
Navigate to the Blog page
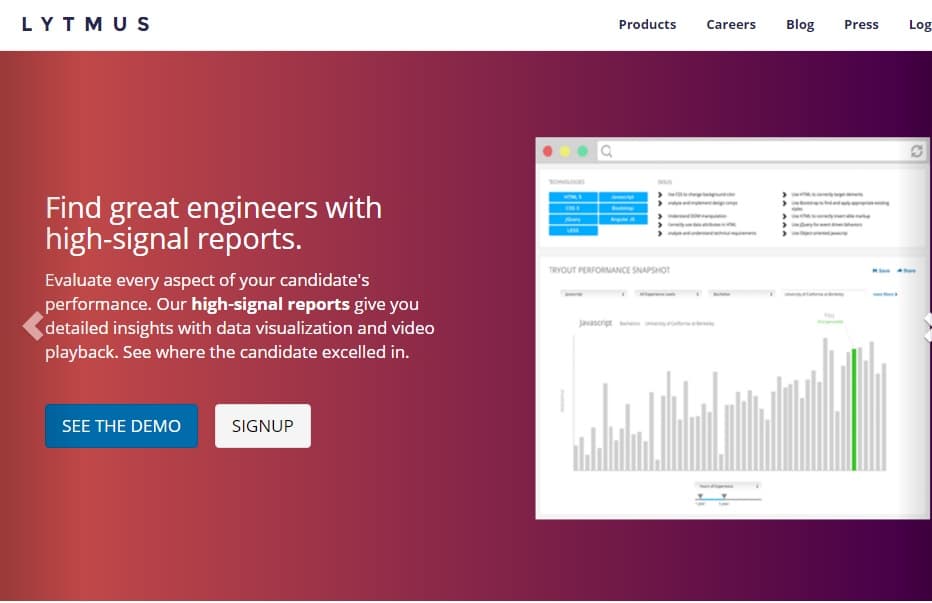click(800, 24)
